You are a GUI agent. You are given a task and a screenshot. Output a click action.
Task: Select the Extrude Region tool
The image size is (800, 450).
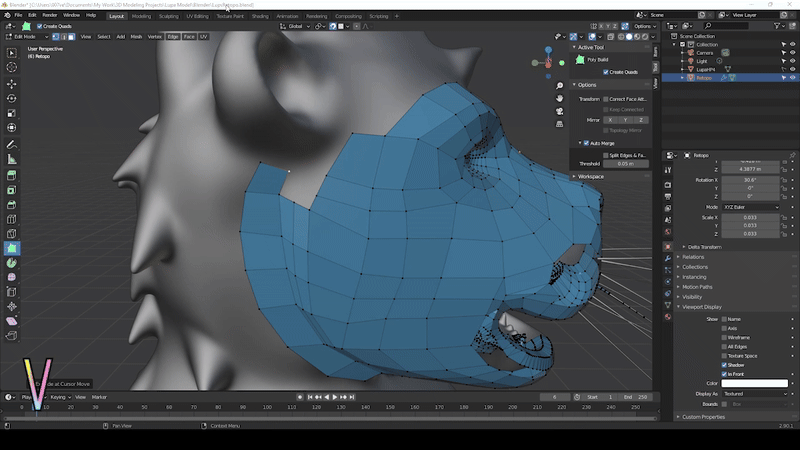12,176
